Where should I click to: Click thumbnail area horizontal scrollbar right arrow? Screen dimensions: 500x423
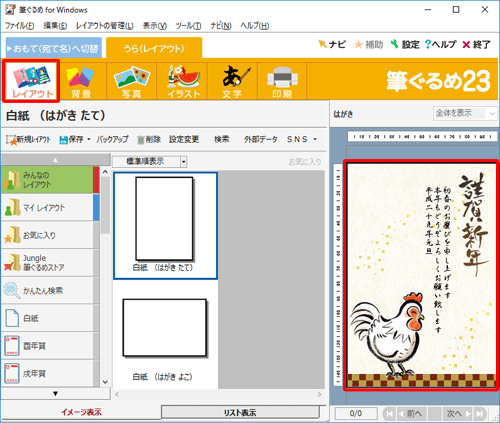pyautogui.click(x=320, y=395)
